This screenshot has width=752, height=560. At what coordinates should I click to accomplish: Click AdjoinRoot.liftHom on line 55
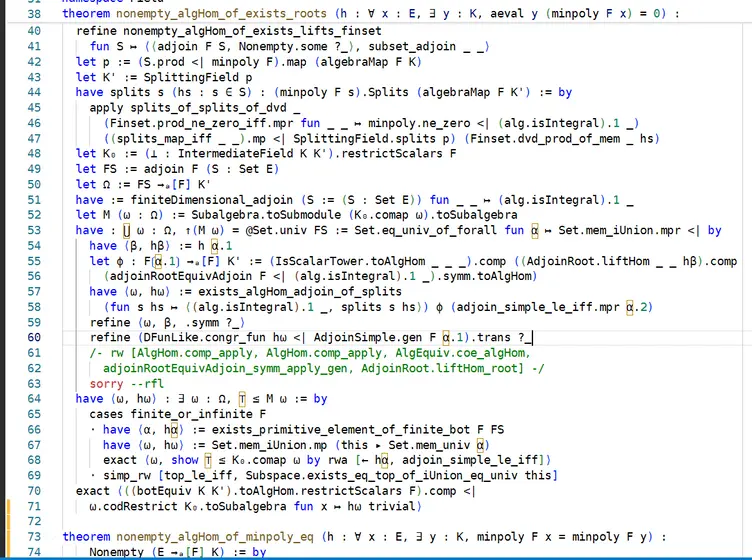click(x=588, y=261)
